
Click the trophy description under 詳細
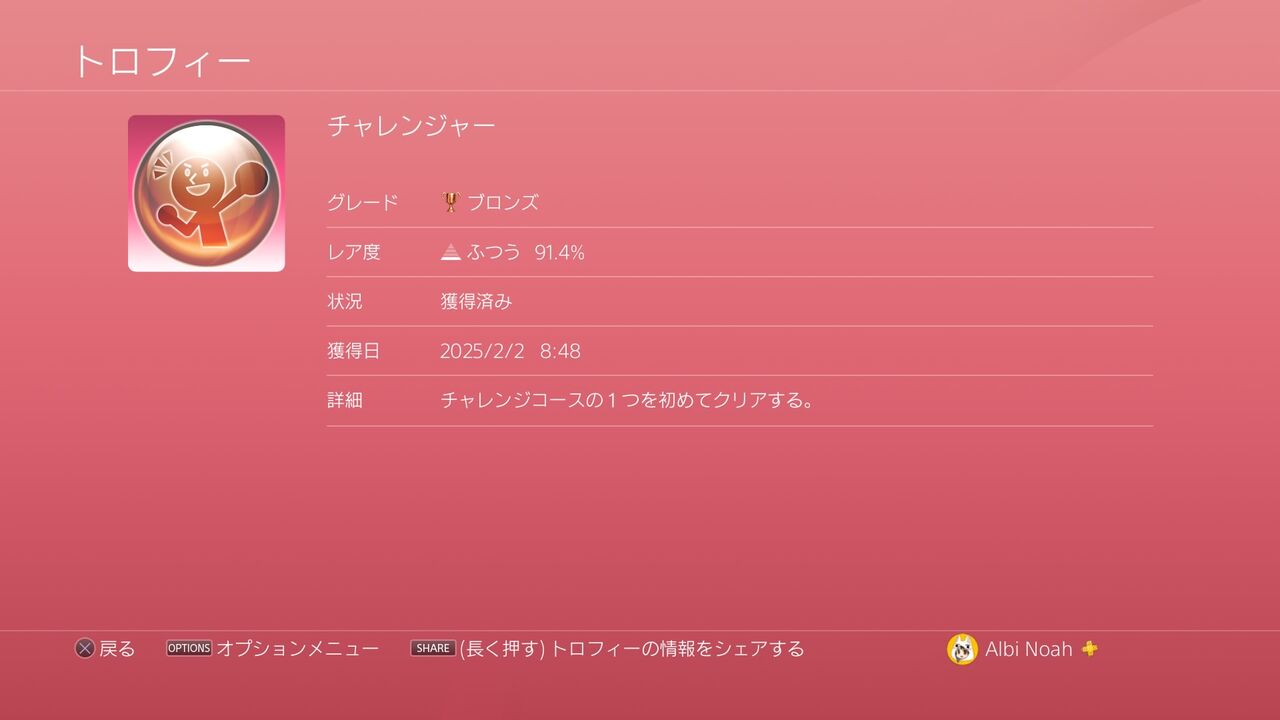[x=627, y=400]
